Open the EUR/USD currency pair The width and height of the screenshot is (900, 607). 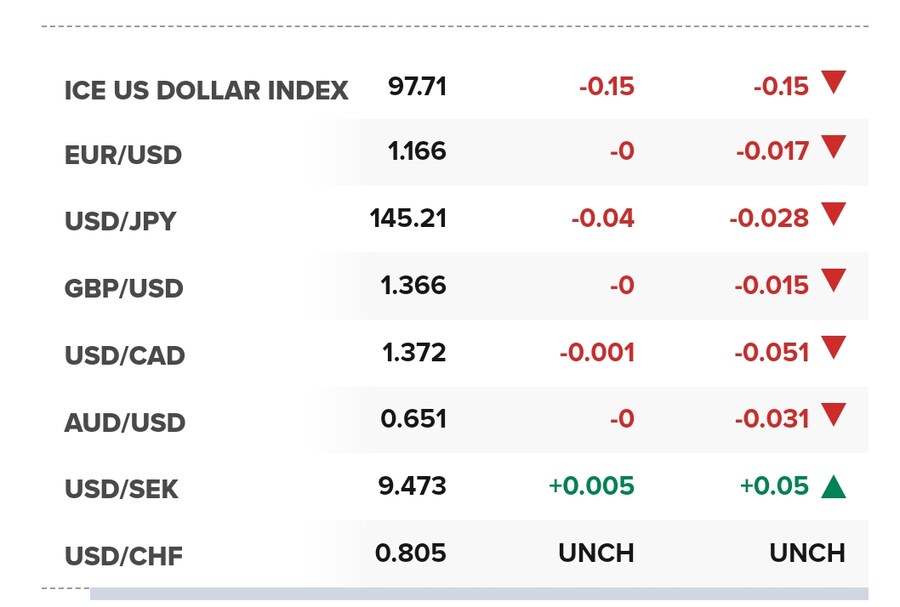click(x=123, y=155)
